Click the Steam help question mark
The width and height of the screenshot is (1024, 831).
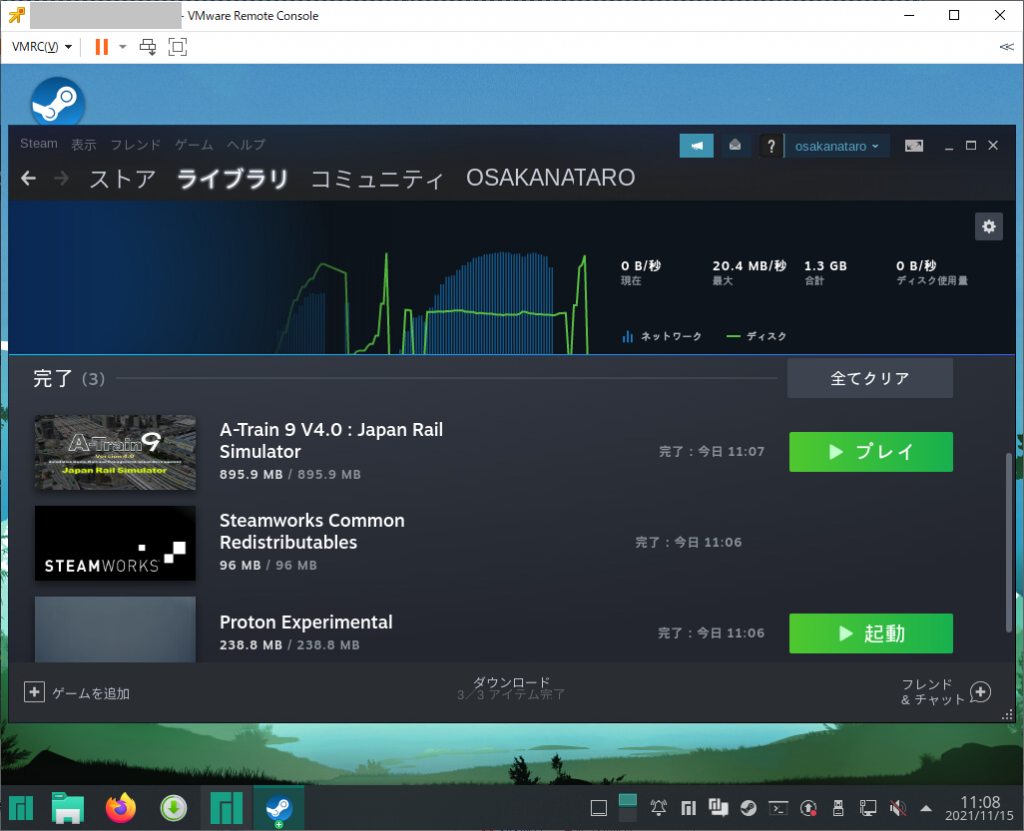point(771,146)
